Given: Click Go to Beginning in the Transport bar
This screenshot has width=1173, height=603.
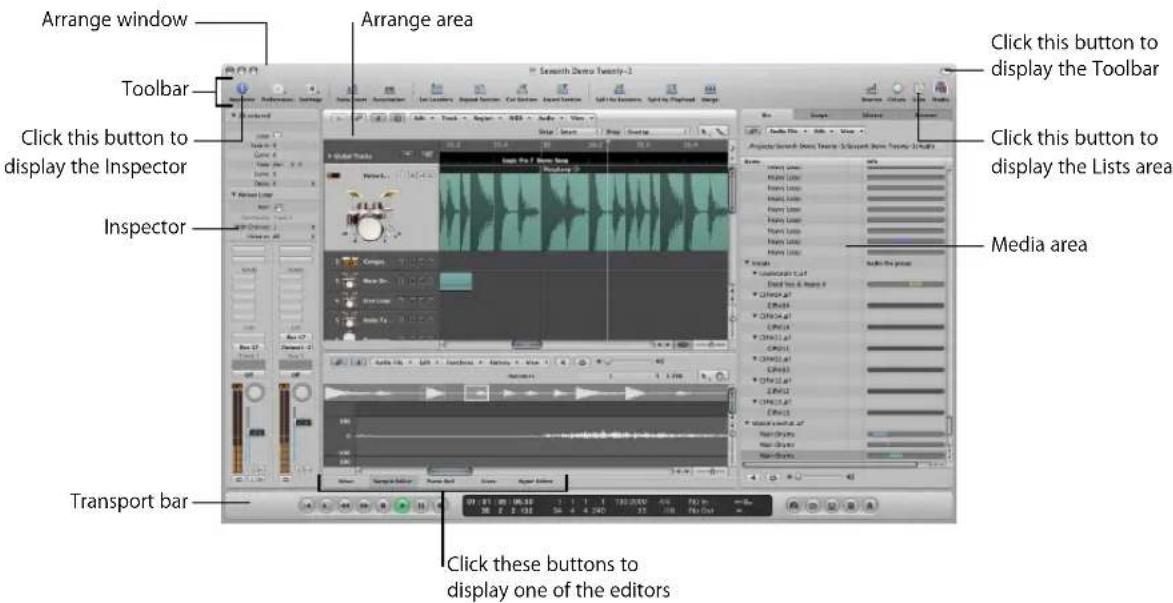Looking at the screenshot, I should tap(307, 506).
